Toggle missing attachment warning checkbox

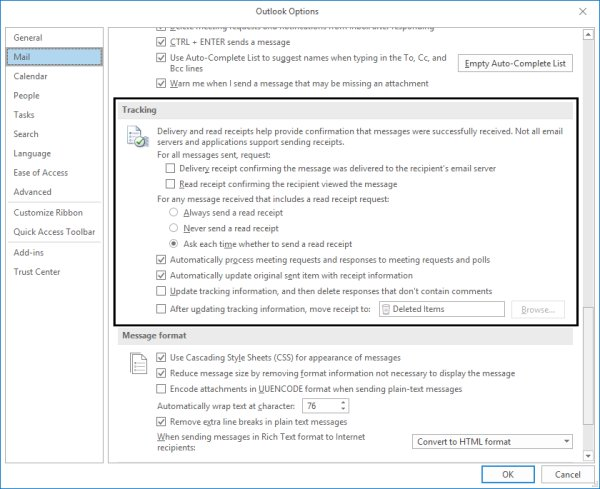(x=161, y=83)
